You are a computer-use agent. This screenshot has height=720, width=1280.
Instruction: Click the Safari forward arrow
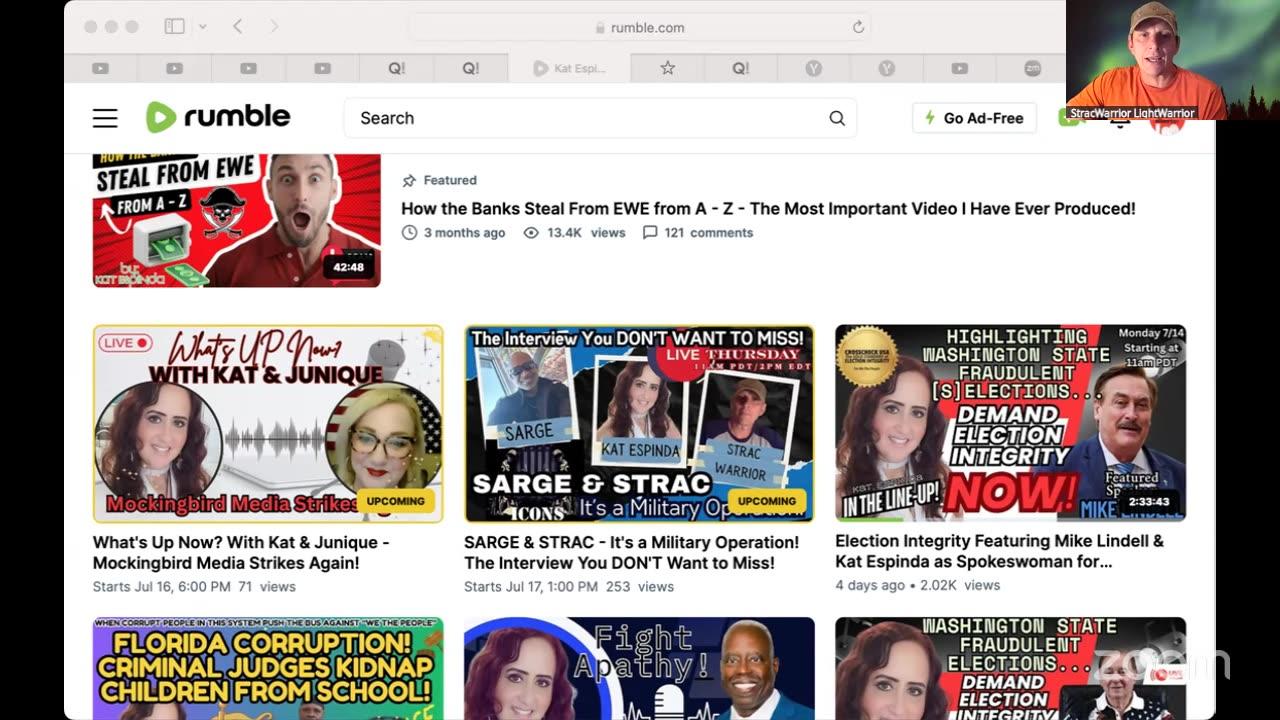click(273, 27)
